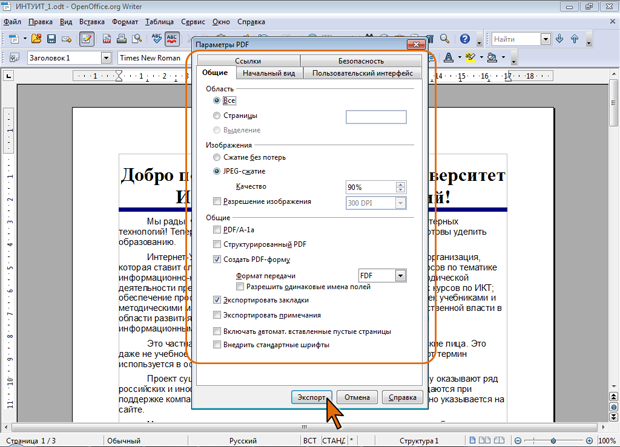
Task: Open the Help question mark icon
Action: [x=465, y=39]
